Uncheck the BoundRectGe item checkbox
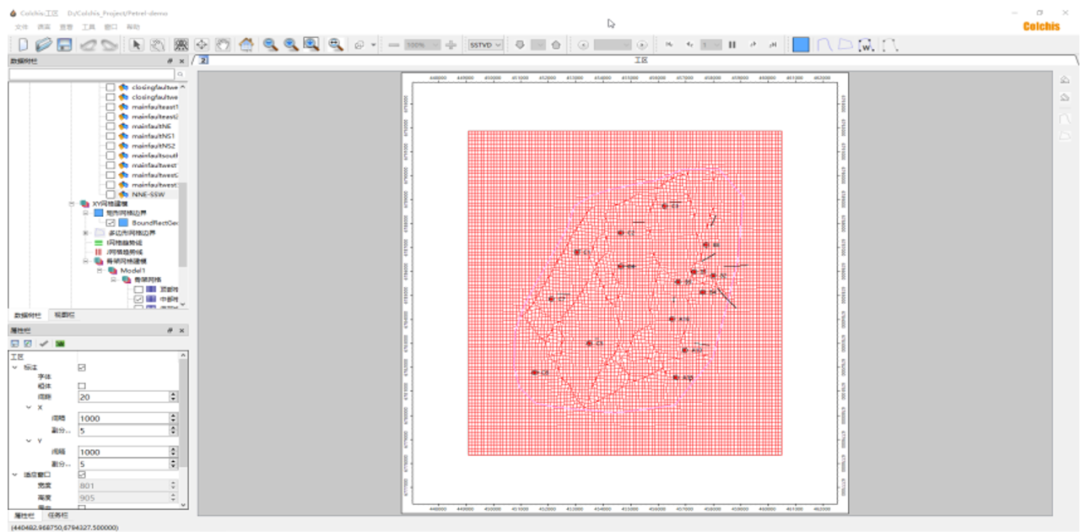The height and width of the screenshot is (532, 1080). (x=110, y=223)
